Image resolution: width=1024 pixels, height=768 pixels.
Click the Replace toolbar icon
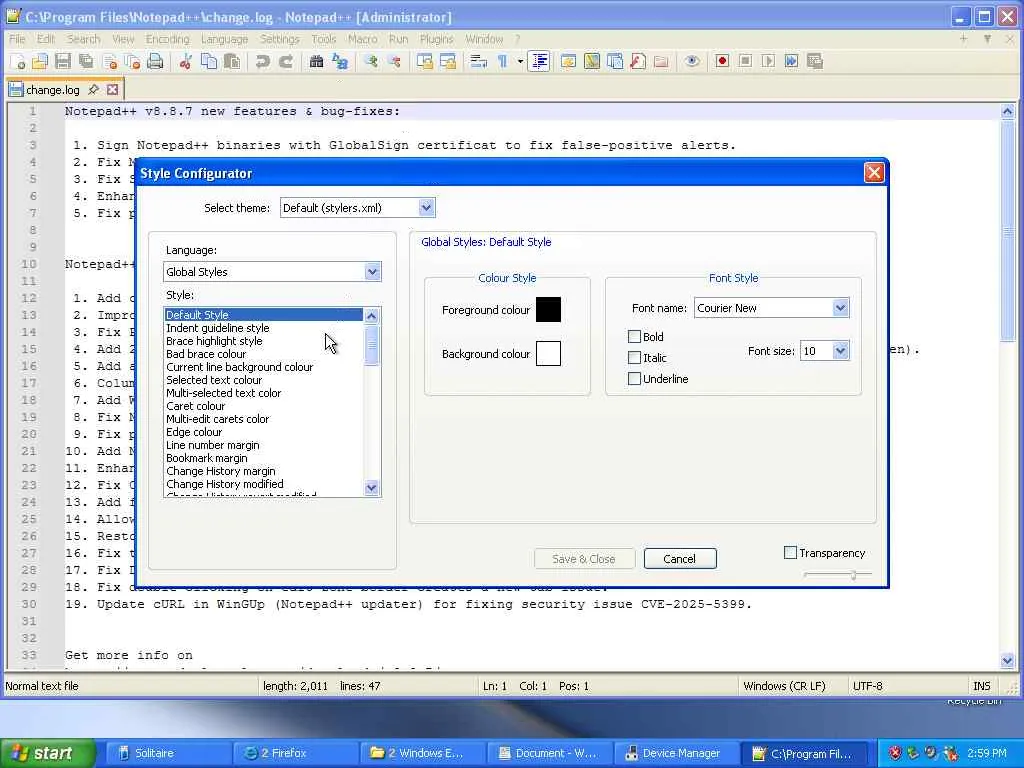click(x=340, y=61)
